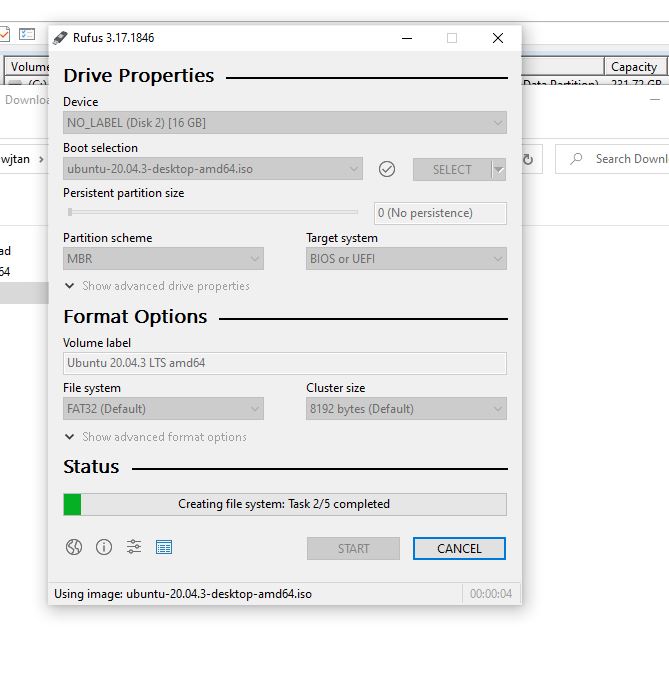Click checklist icon in background window toolbar
The height and width of the screenshot is (676, 669).
click(x=27, y=34)
